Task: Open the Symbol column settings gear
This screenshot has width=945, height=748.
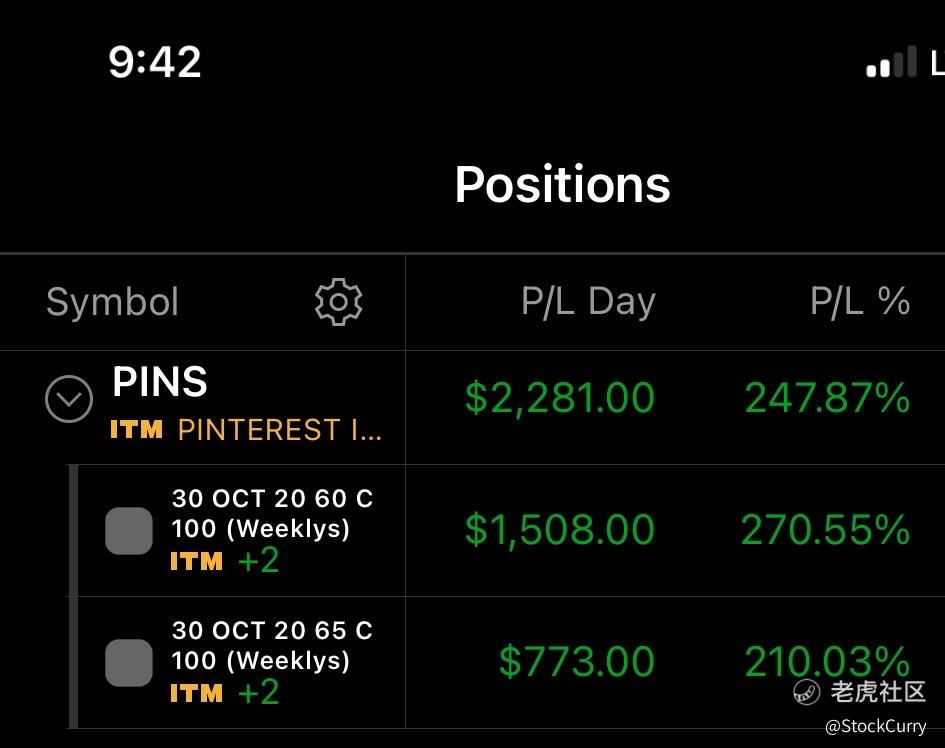Action: [338, 302]
